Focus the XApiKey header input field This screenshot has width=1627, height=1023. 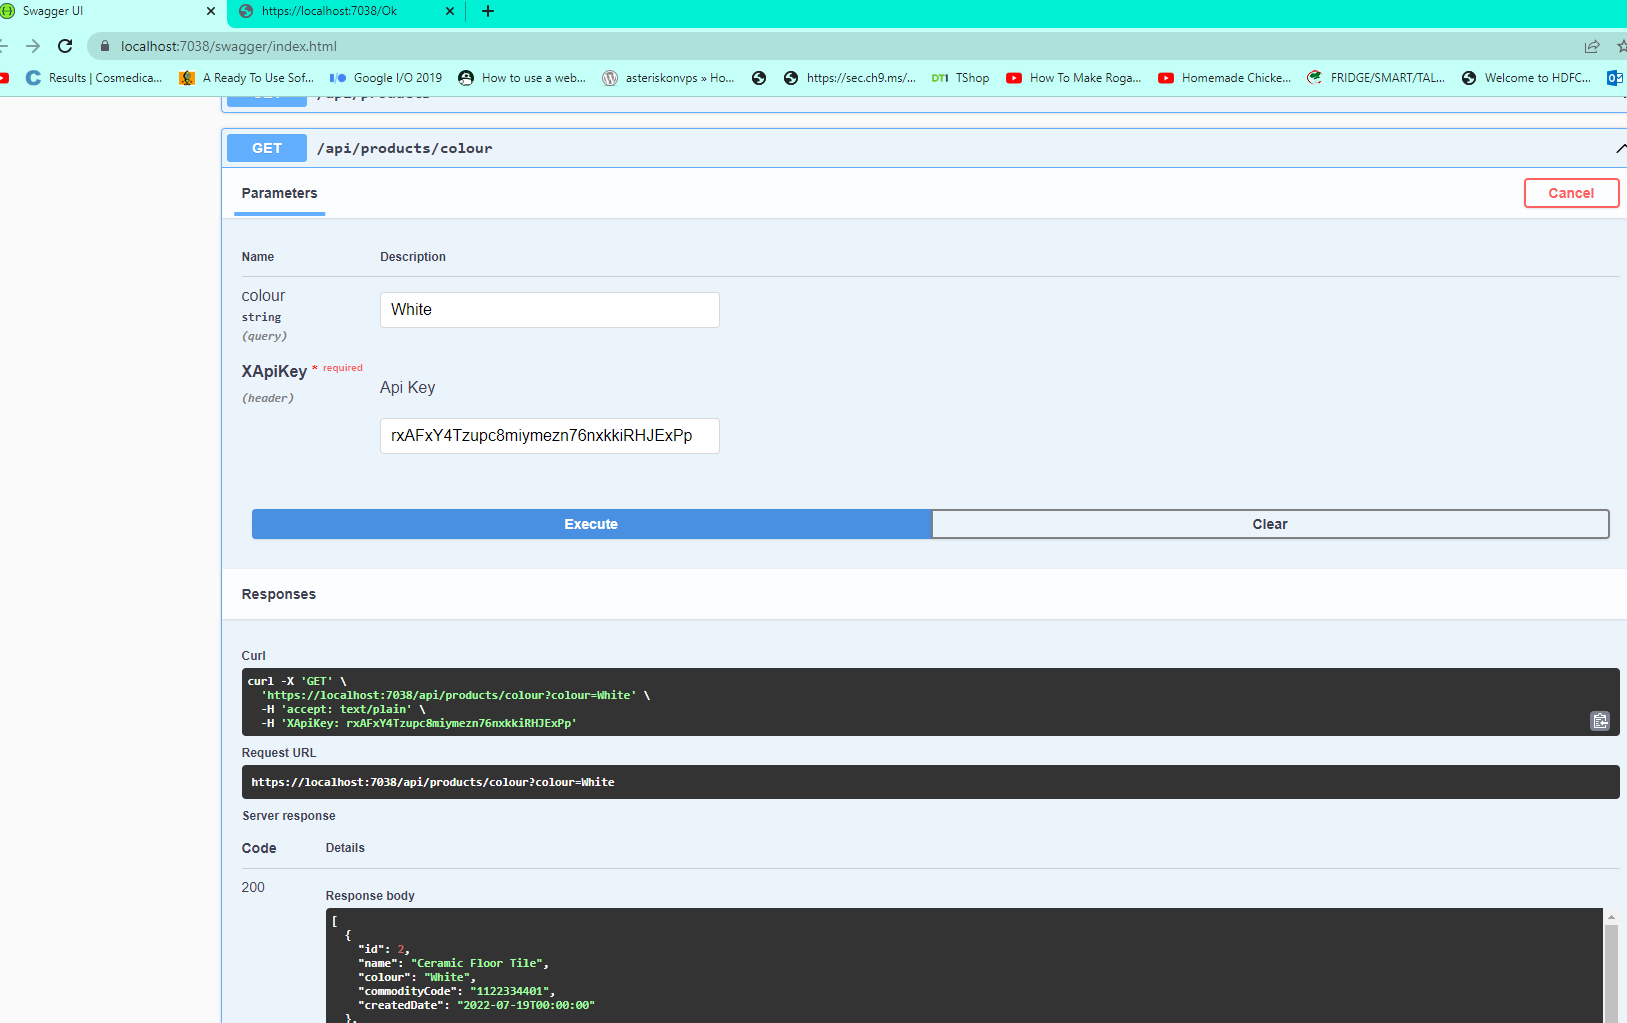coord(549,436)
